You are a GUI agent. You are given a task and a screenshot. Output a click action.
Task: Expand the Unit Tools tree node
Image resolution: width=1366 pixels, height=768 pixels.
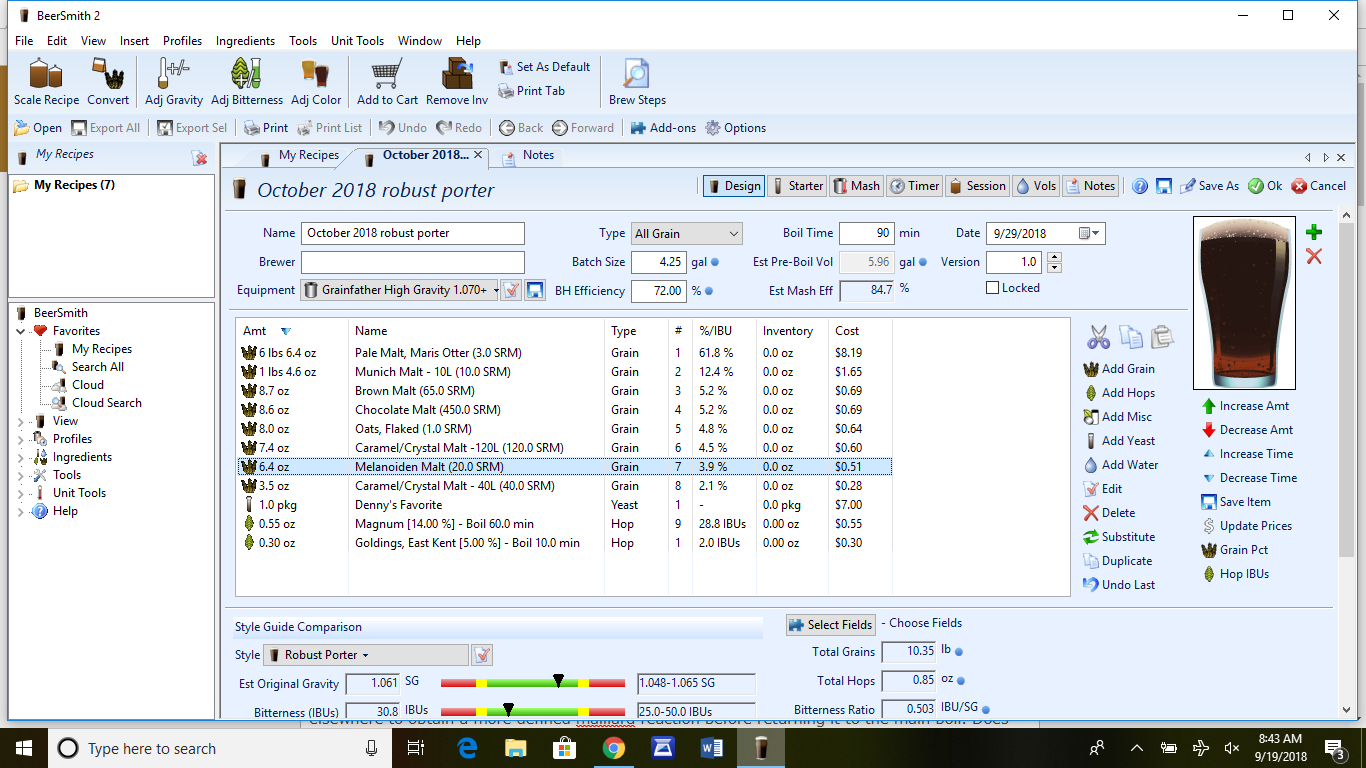click(x=21, y=493)
